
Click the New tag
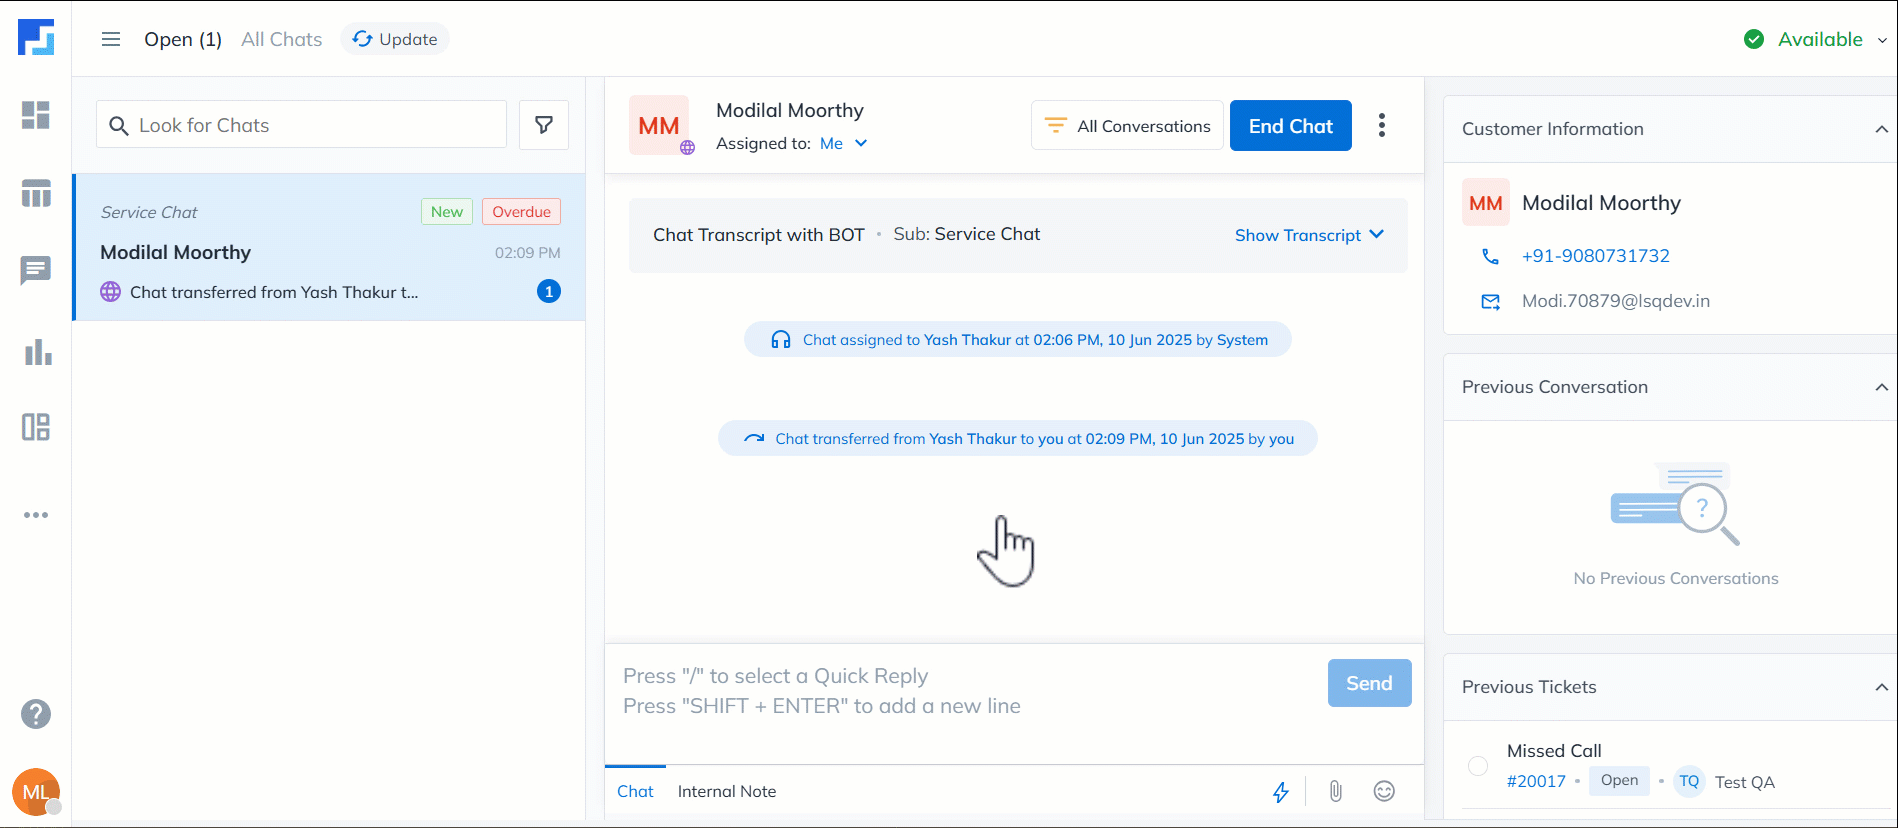click(447, 212)
